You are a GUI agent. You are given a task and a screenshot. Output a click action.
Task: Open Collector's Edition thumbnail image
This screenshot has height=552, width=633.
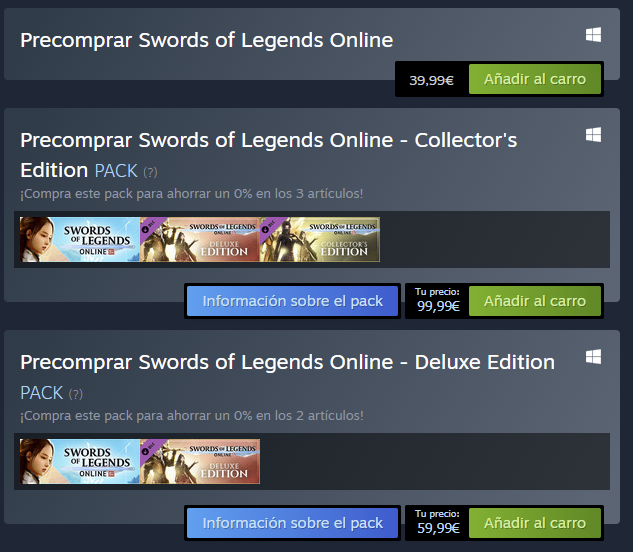point(320,240)
